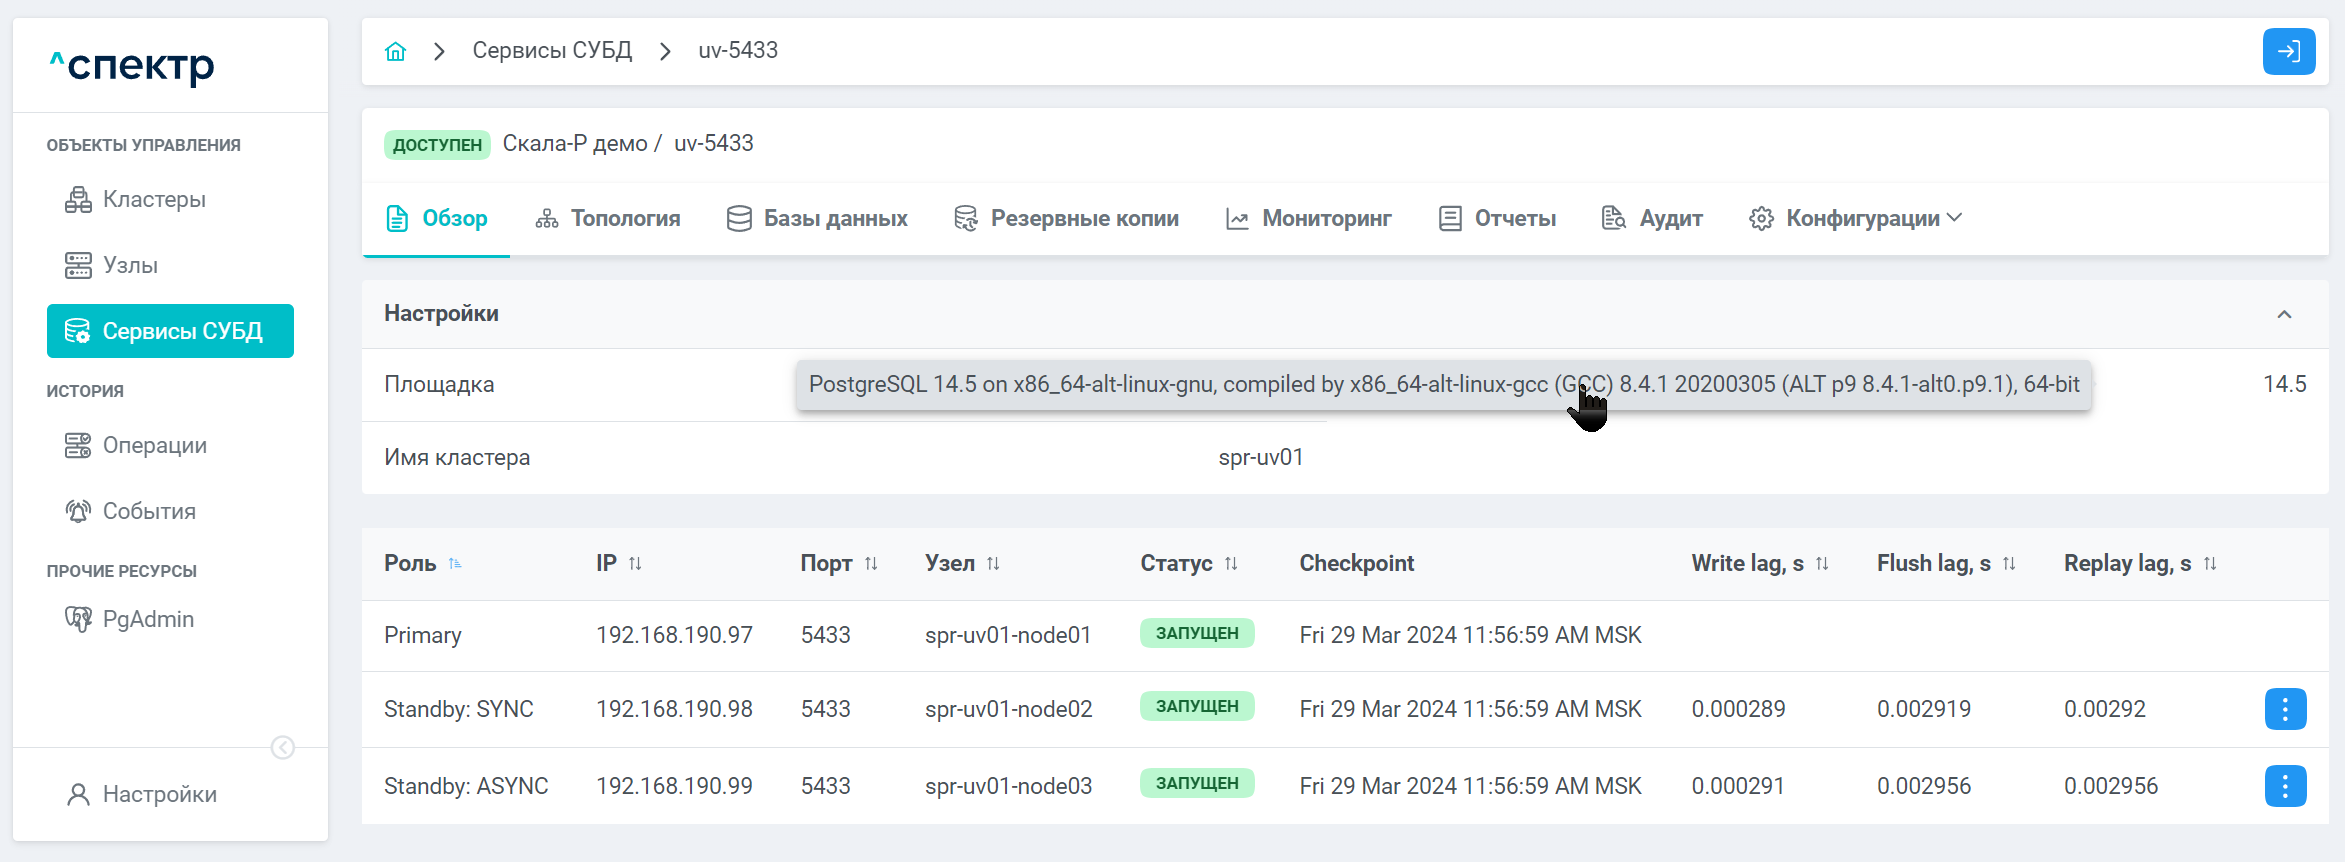Viewport: 2345px width, 862px height.
Task: Click Сервисы СУБД breadcrumb link
Action: click(552, 51)
